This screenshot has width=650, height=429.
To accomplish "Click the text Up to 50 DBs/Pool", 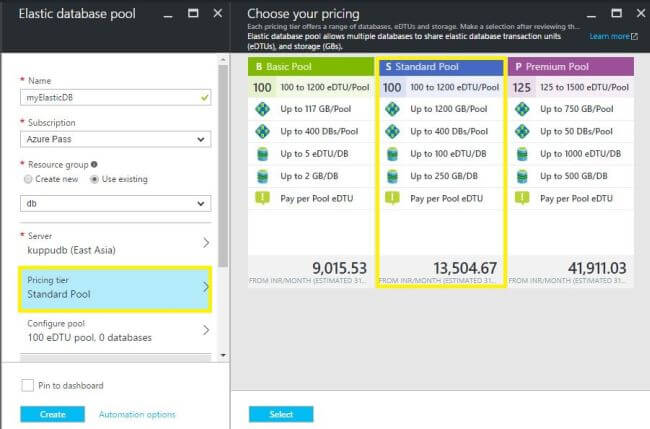I will coord(576,131).
